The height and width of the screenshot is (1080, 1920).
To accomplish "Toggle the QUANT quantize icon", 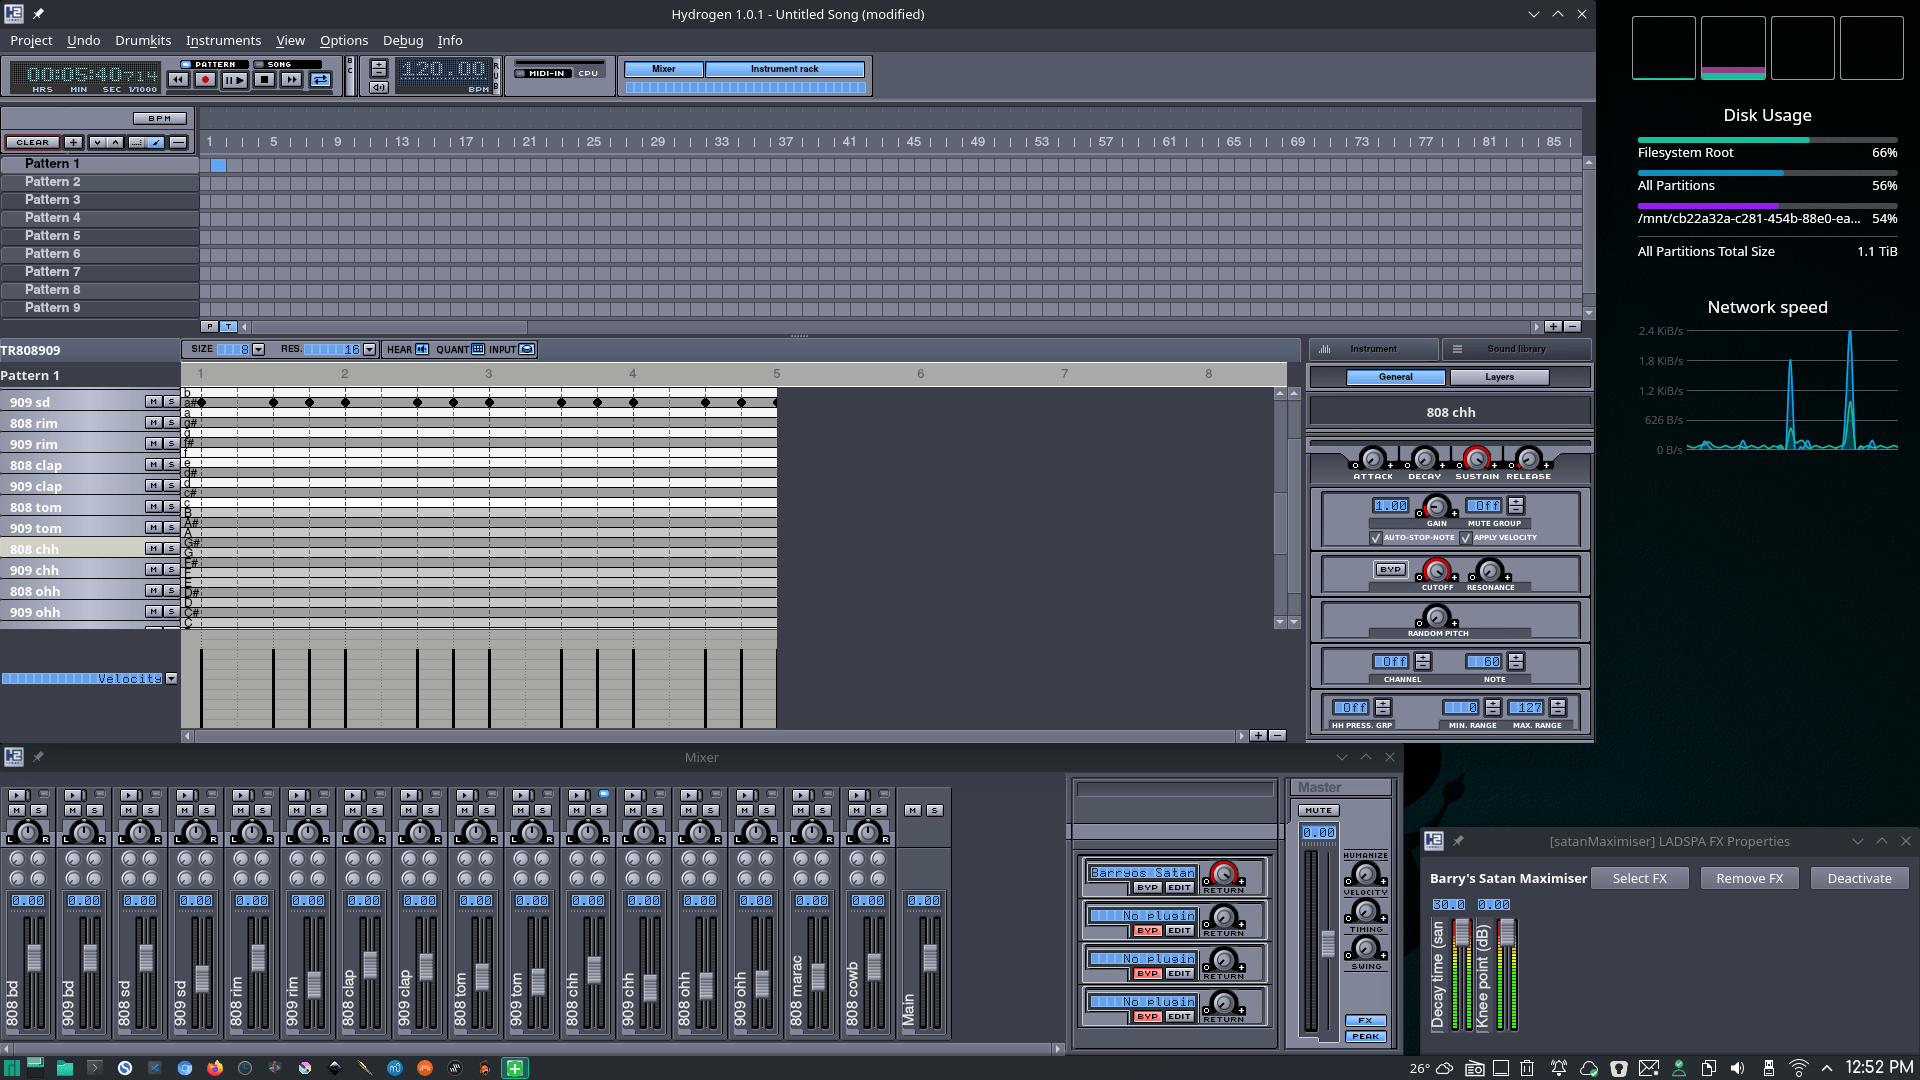I will click(478, 349).
